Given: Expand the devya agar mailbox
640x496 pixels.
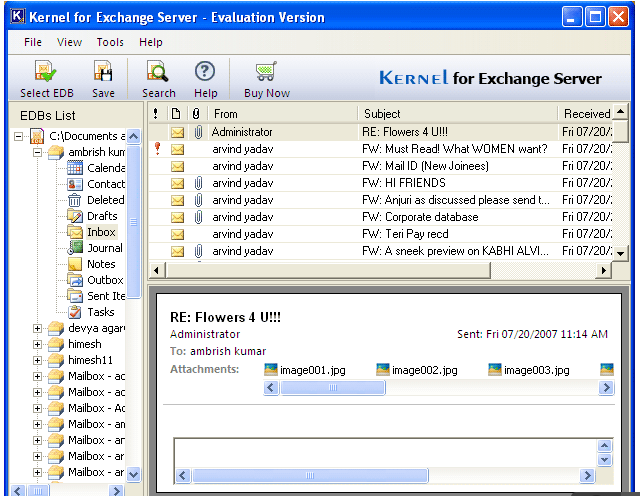Looking at the screenshot, I should pos(37,328).
